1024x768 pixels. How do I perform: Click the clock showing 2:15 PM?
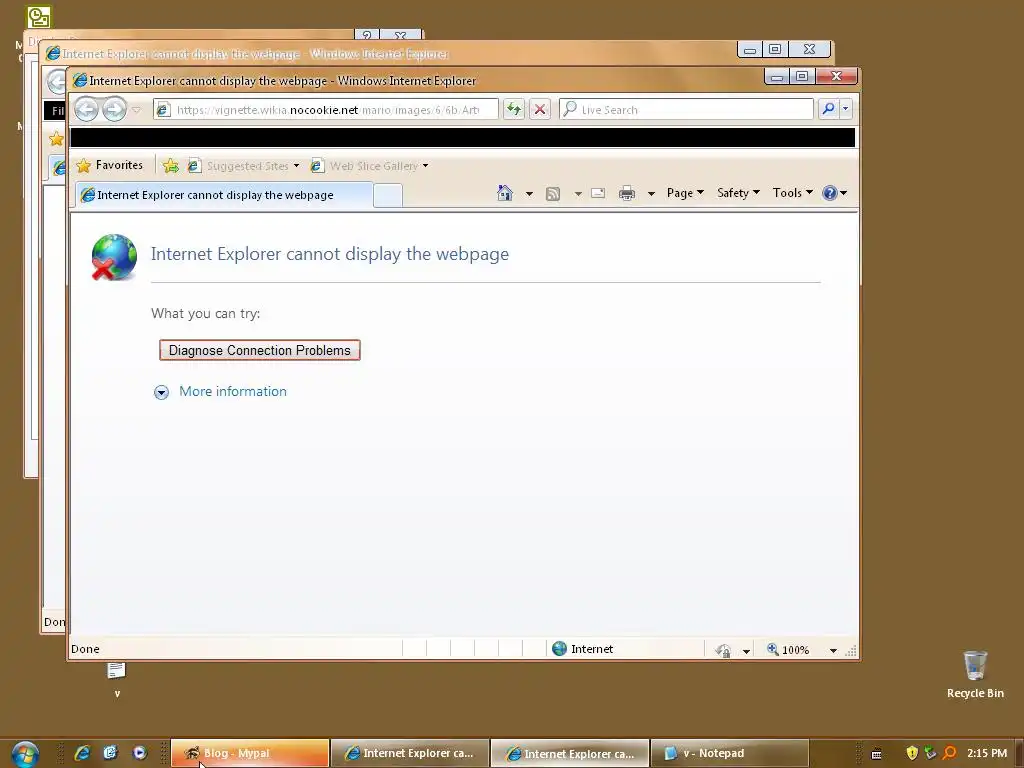(x=987, y=753)
